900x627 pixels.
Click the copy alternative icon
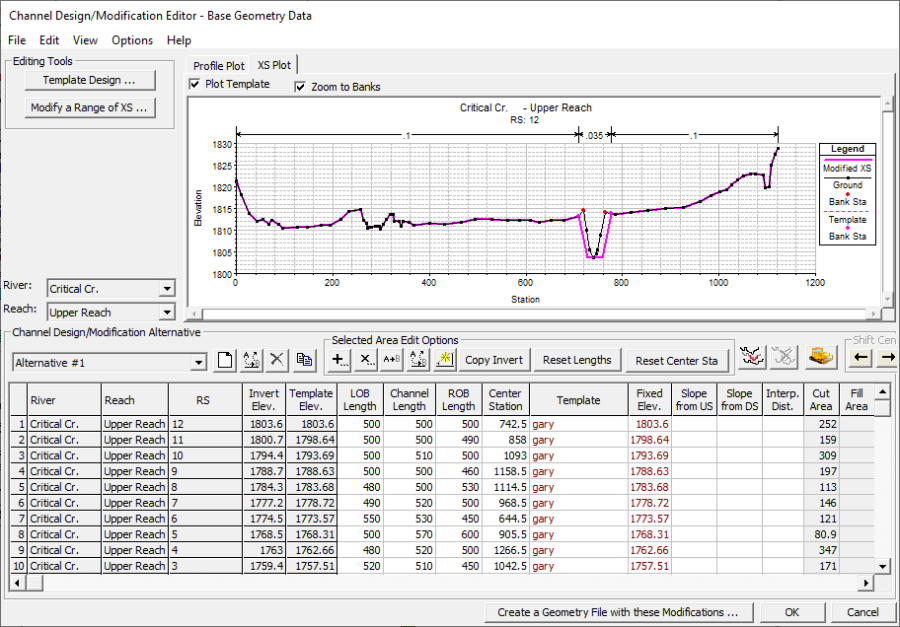pyautogui.click(x=305, y=361)
